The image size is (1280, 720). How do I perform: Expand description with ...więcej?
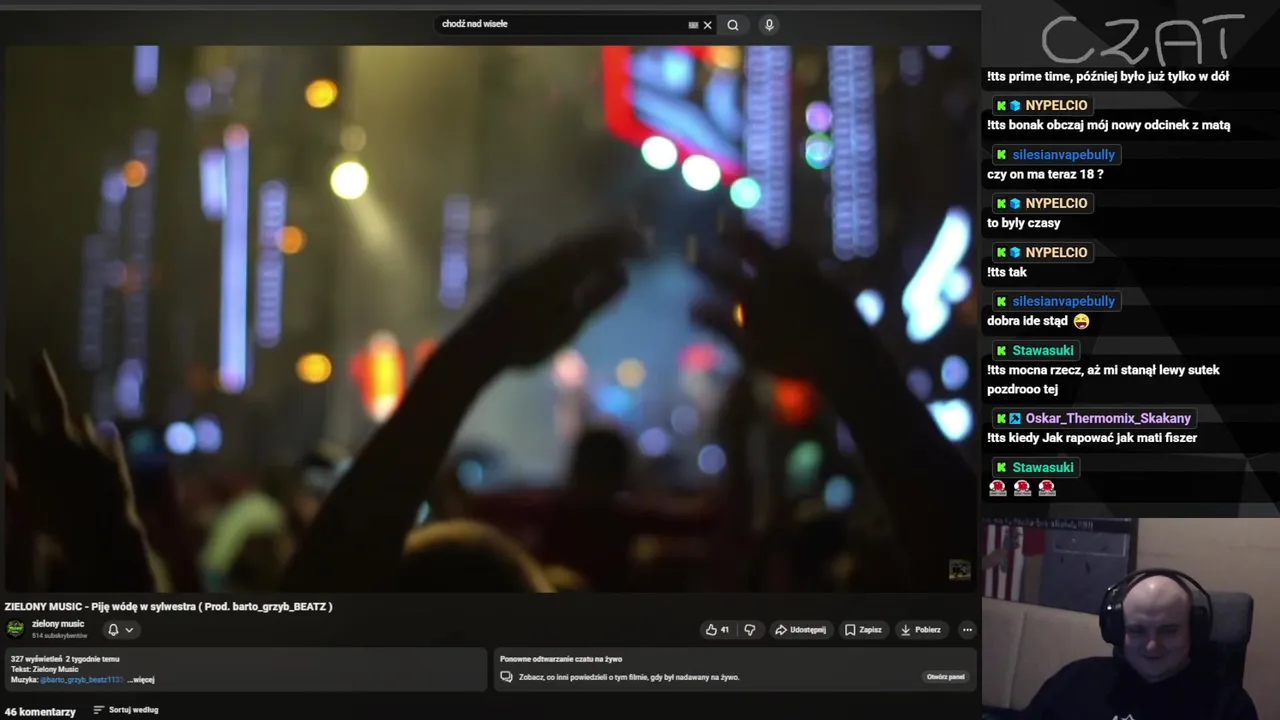(x=141, y=680)
